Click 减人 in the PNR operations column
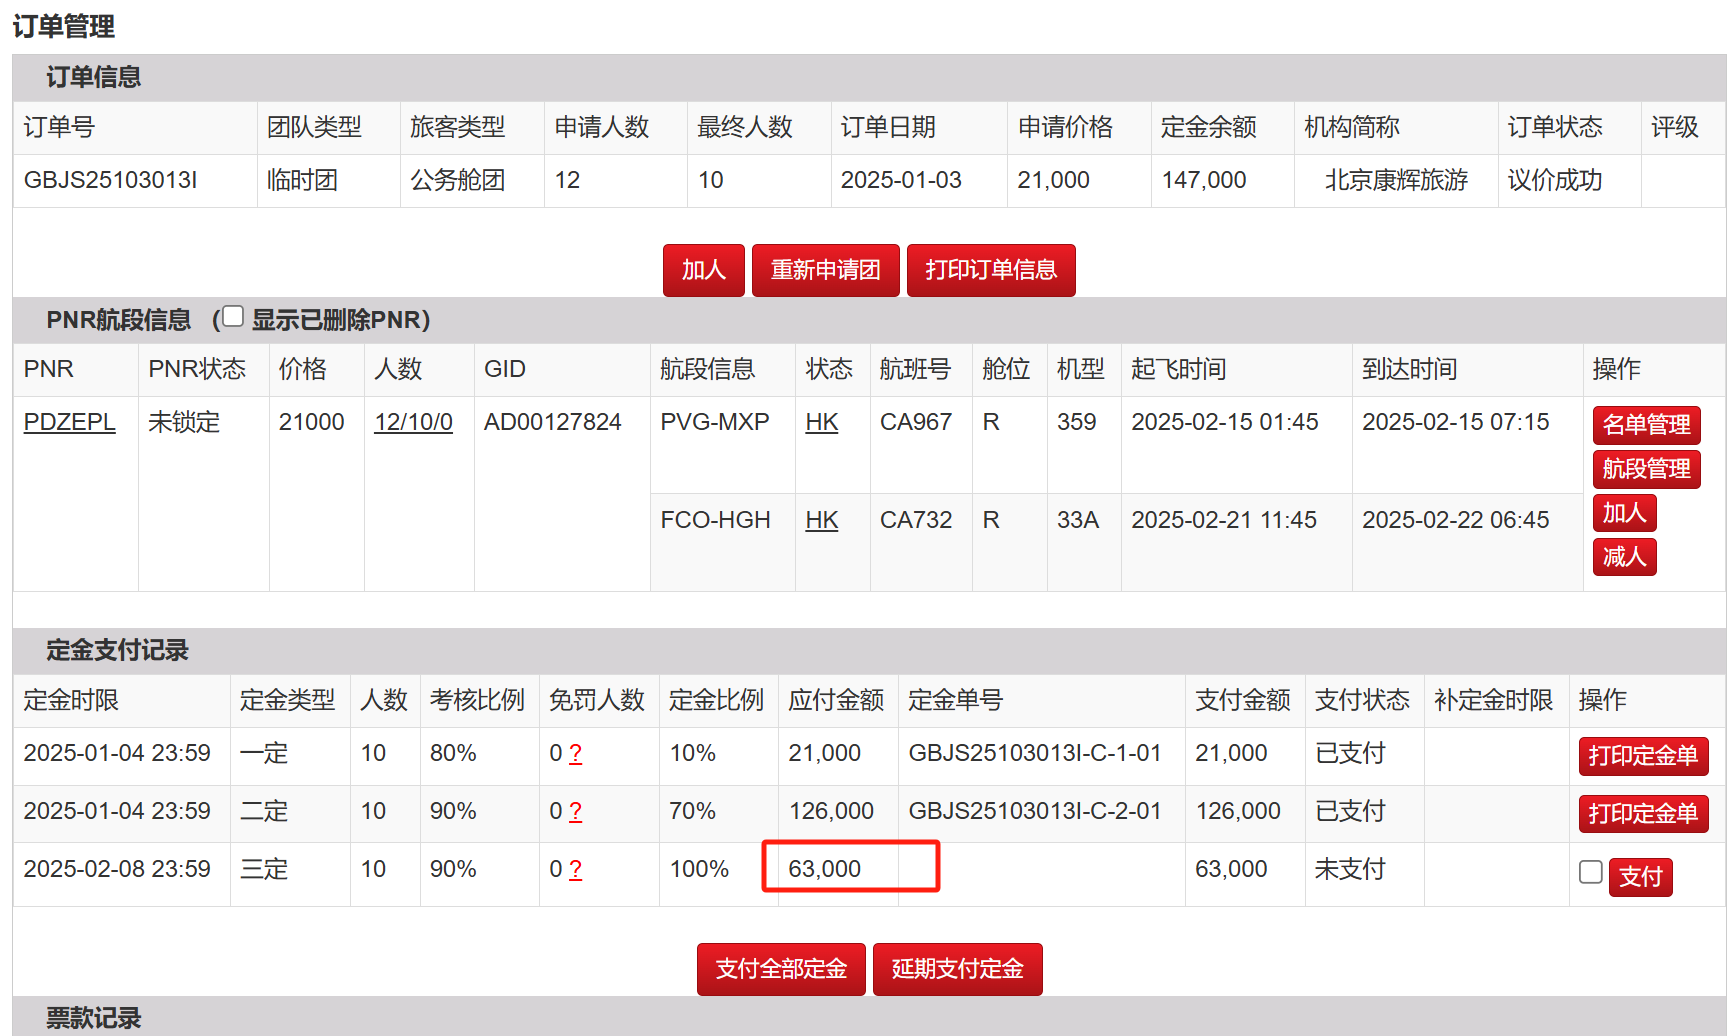The image size is (1729, 1036). point(1623,557)
